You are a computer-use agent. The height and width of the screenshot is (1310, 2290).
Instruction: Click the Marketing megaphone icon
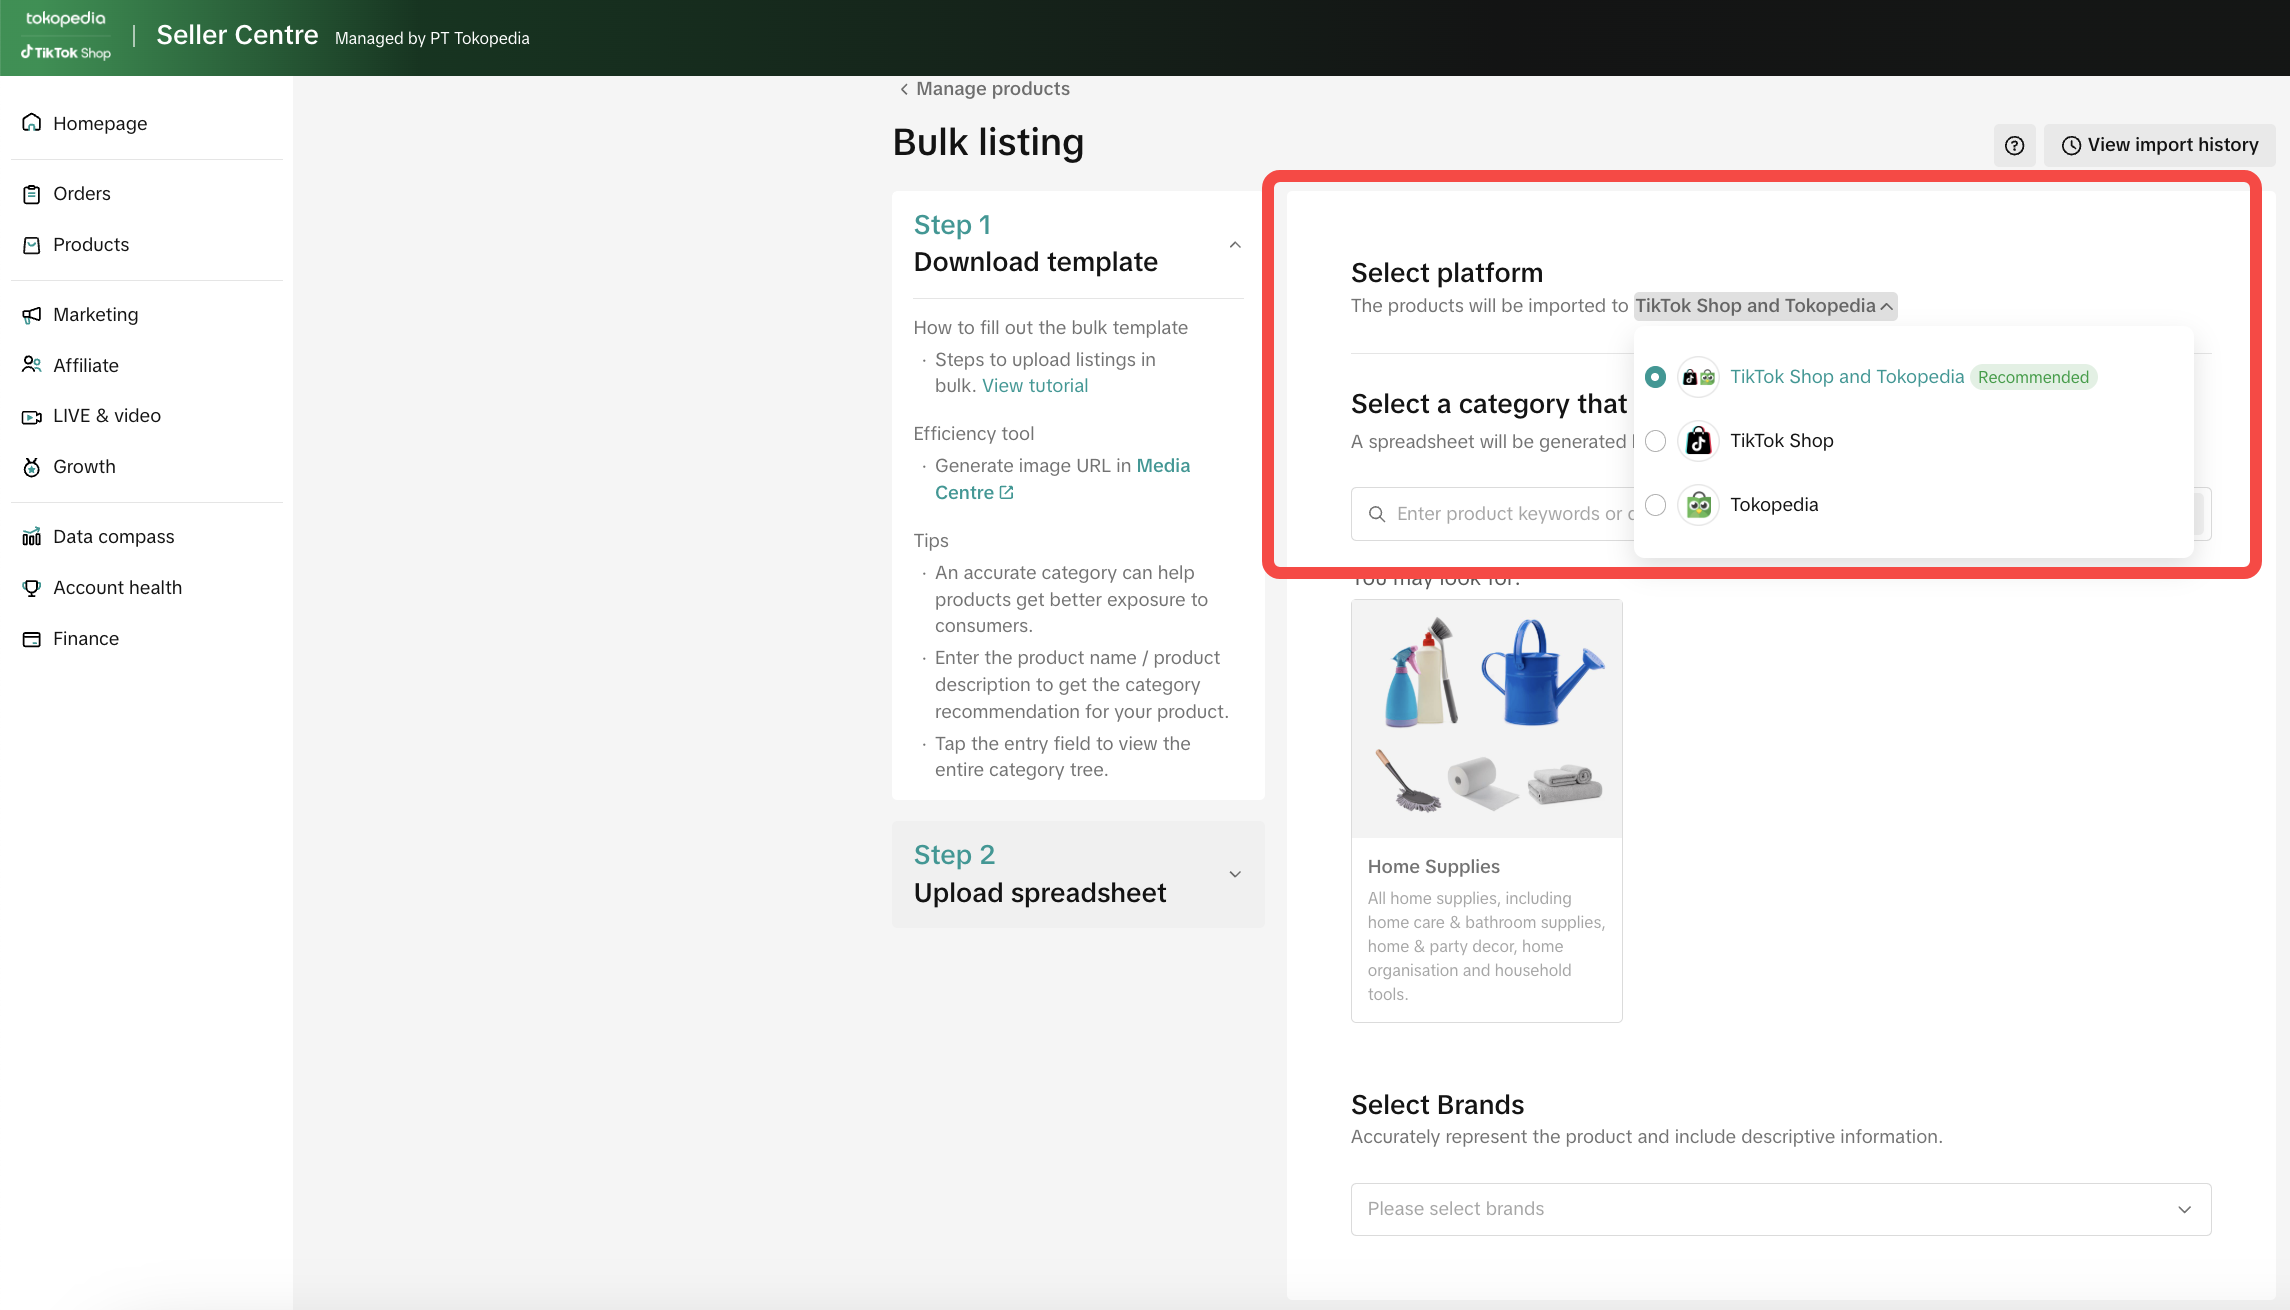tap(32, 315)
